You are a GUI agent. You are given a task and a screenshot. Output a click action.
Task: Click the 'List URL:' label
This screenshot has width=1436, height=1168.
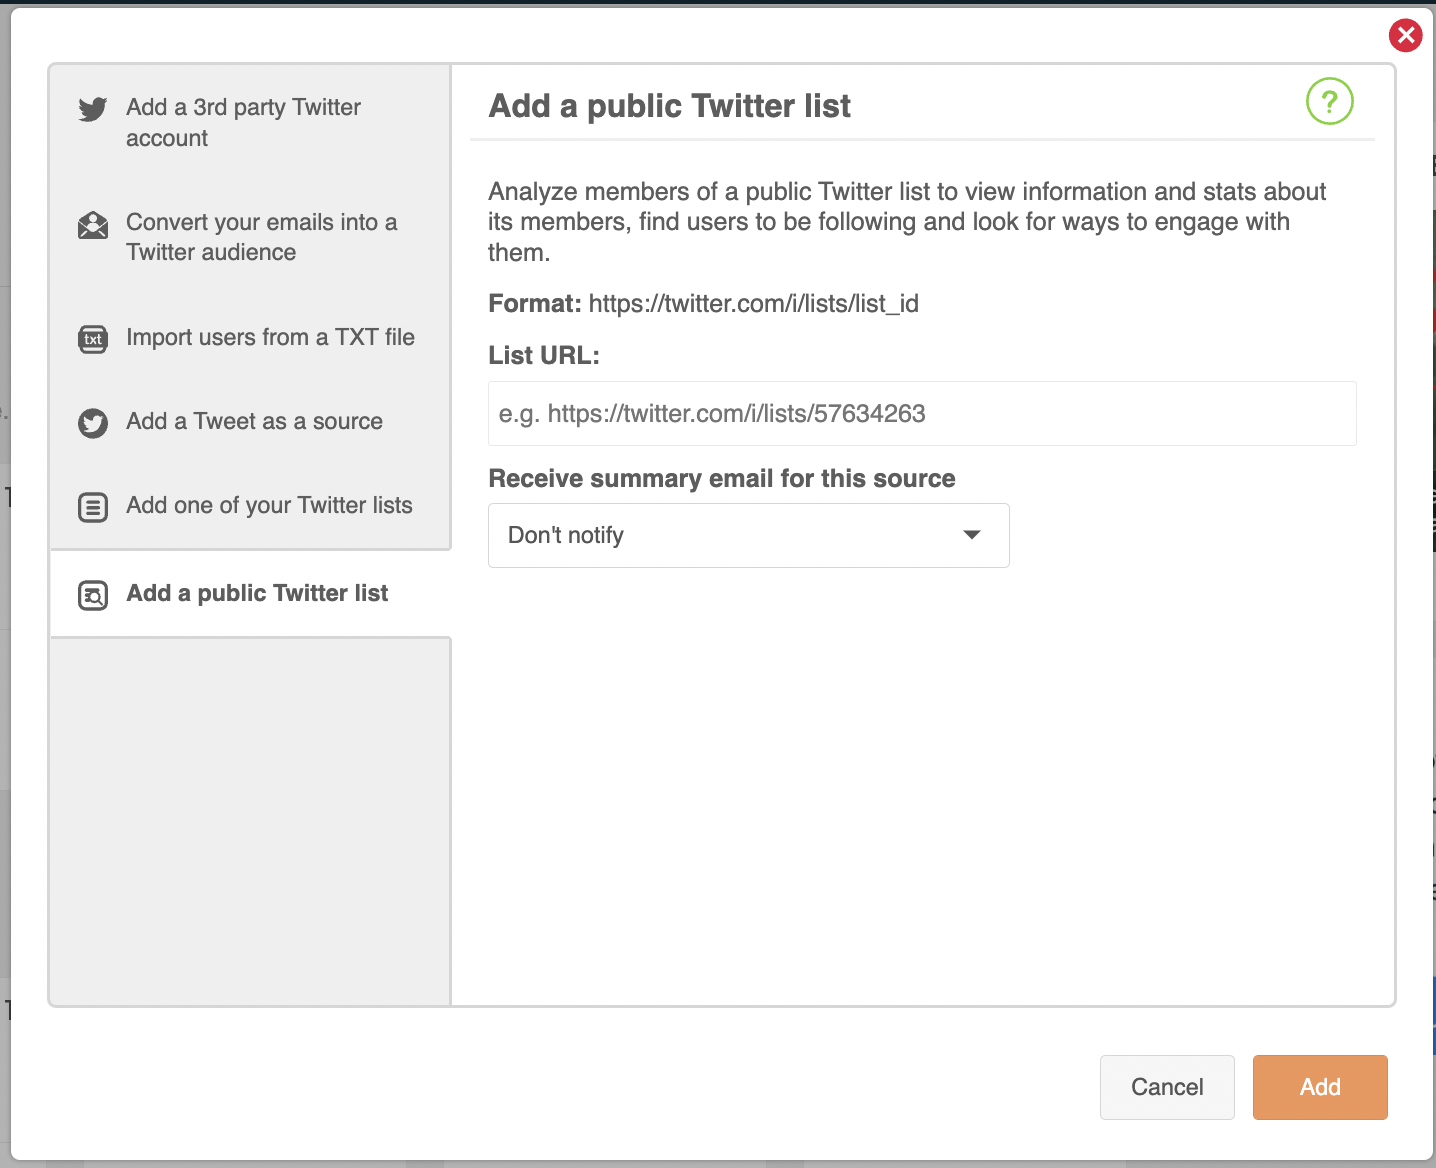(x=544, y=355)
